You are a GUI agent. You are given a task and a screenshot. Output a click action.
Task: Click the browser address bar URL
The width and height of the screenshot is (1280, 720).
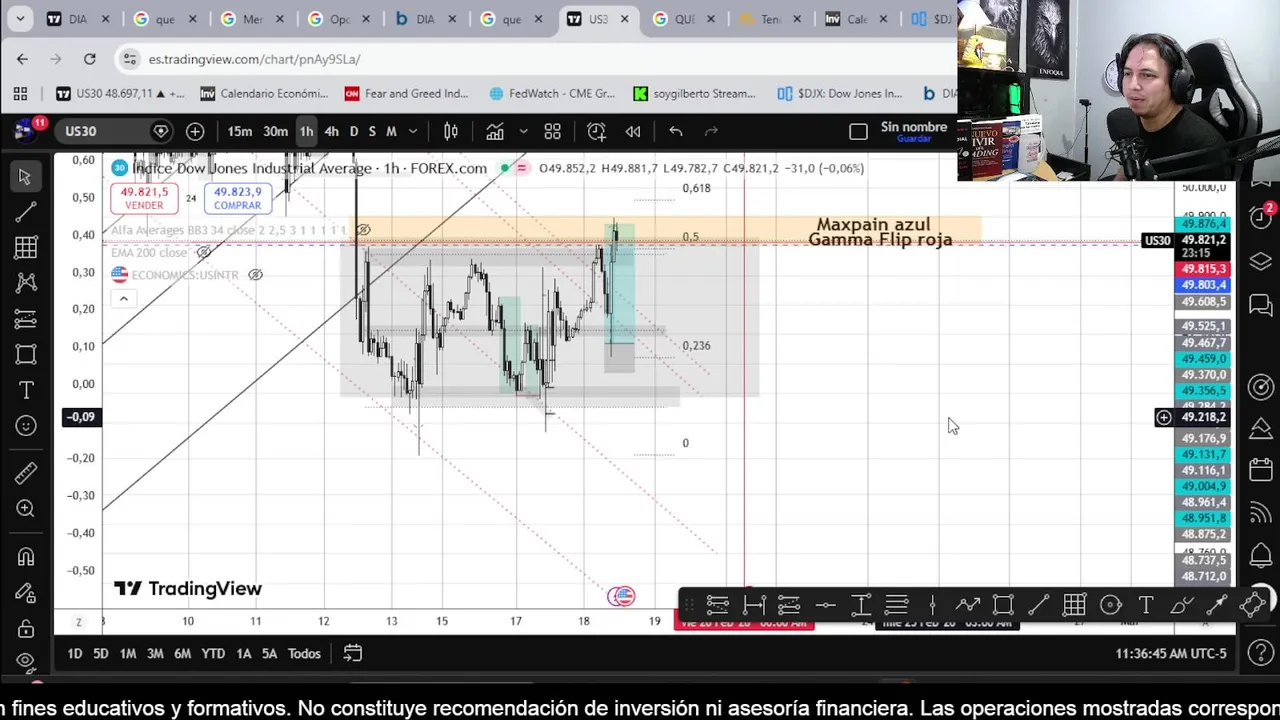point(254,59)
